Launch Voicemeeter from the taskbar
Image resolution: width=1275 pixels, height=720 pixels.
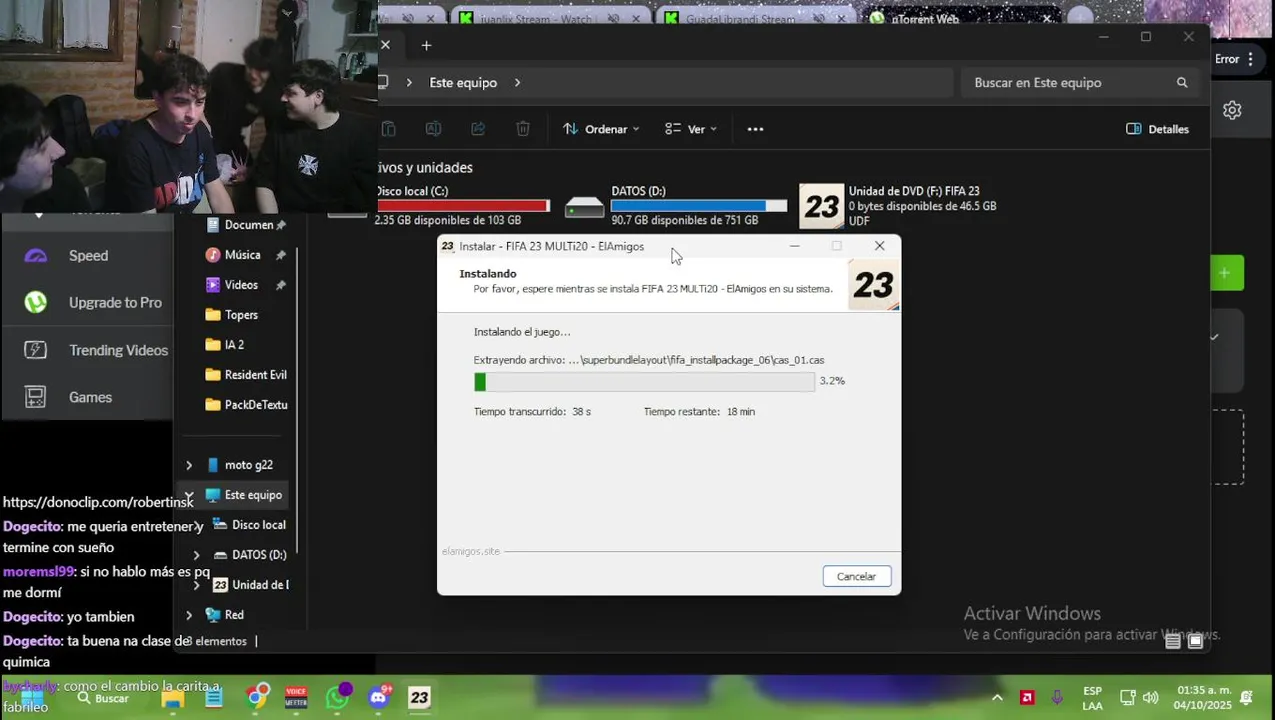pyautogui.click(x=297, y=697)
